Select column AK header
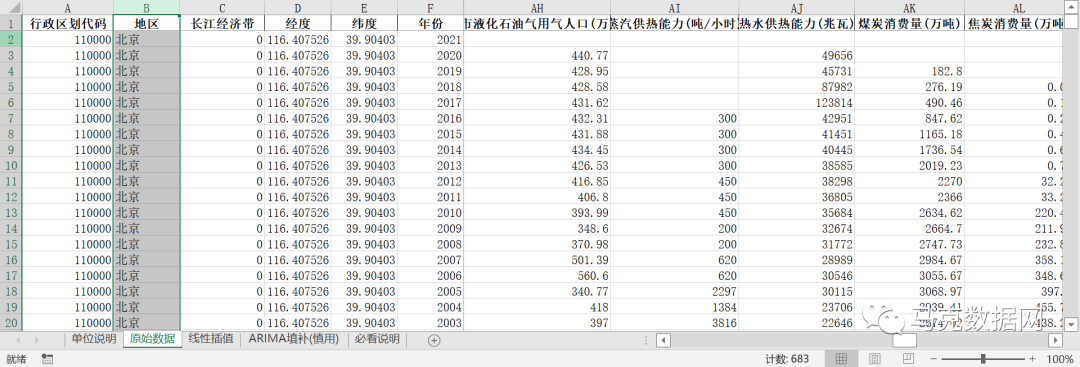The height and width of the screenshot is (367, 1080). tap(910, 8)
